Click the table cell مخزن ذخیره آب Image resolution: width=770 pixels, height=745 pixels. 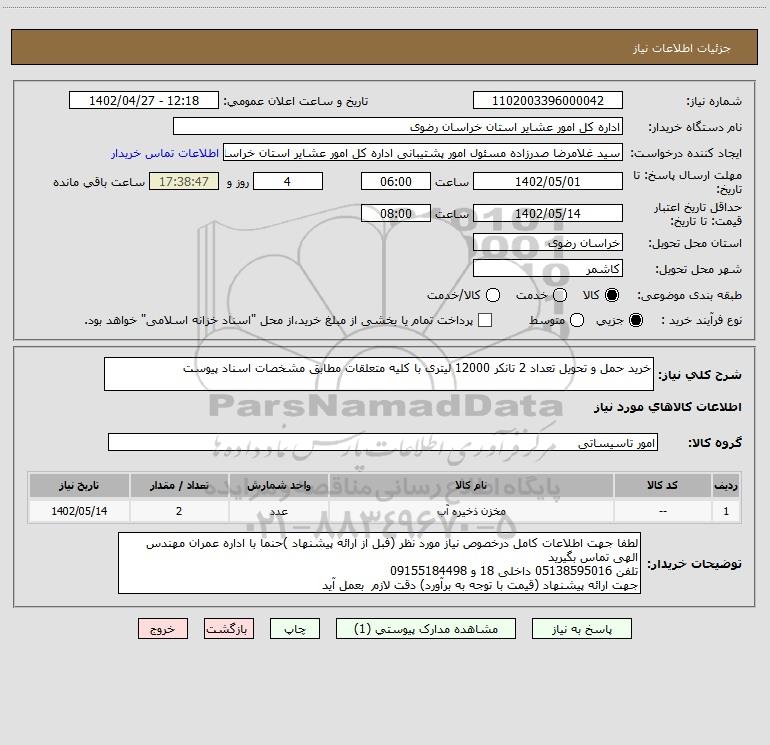point(471,511)
